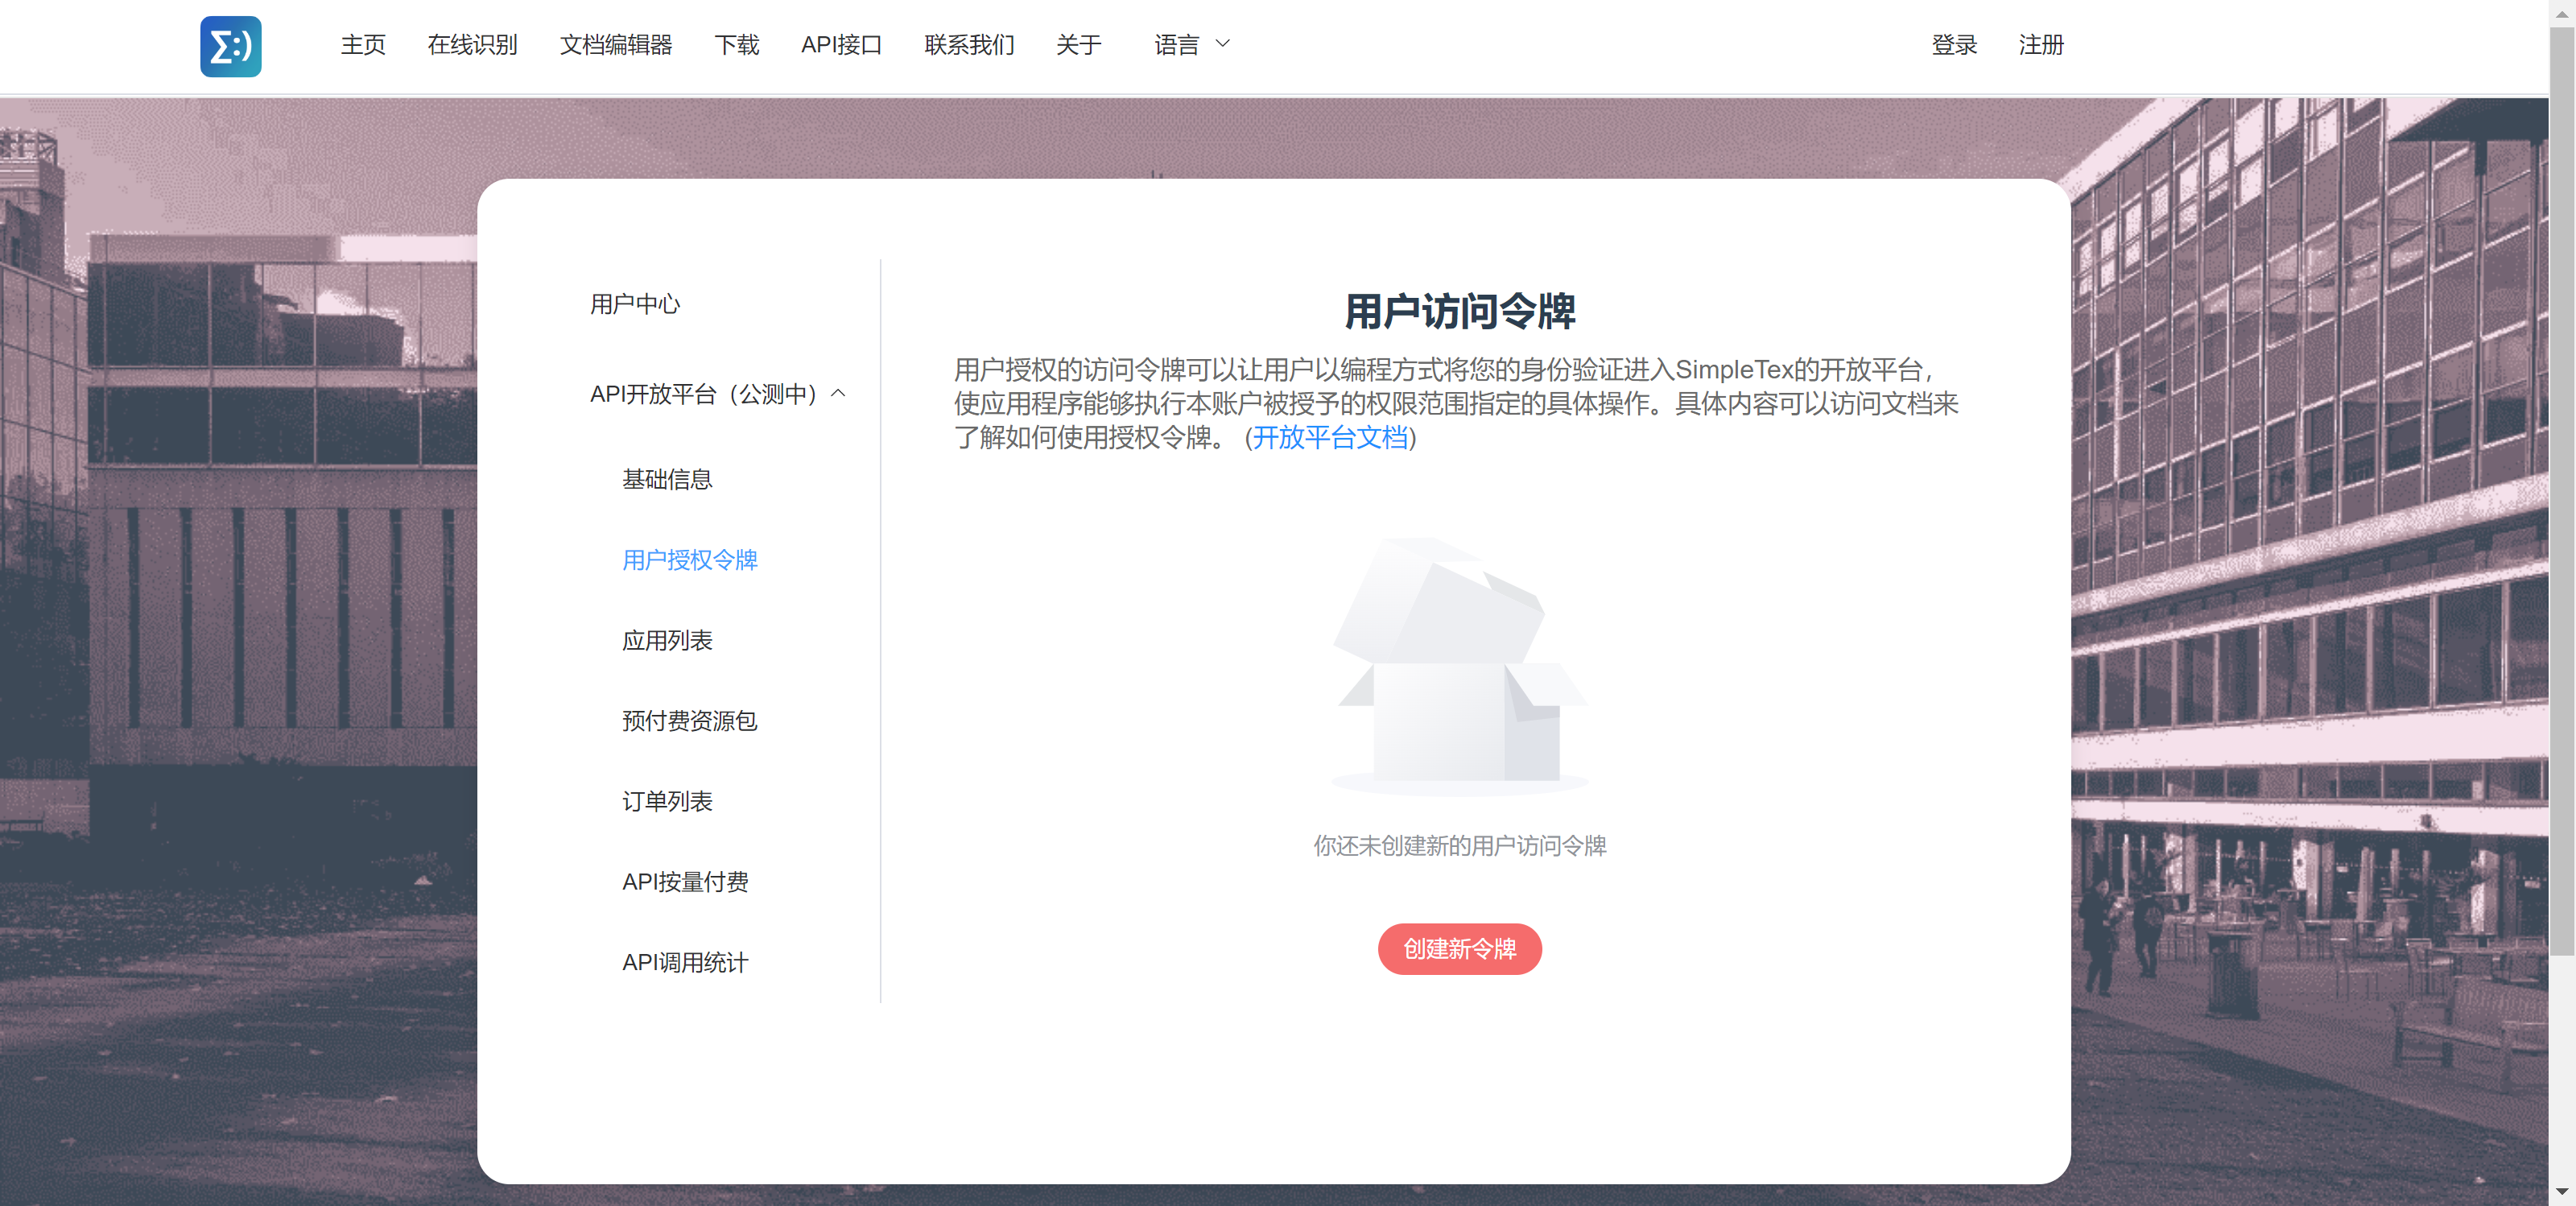This screenshot has width=2576, height=1206.
Task: Open the 开放平台文档 hyperlink
Action: (1330, 437)
